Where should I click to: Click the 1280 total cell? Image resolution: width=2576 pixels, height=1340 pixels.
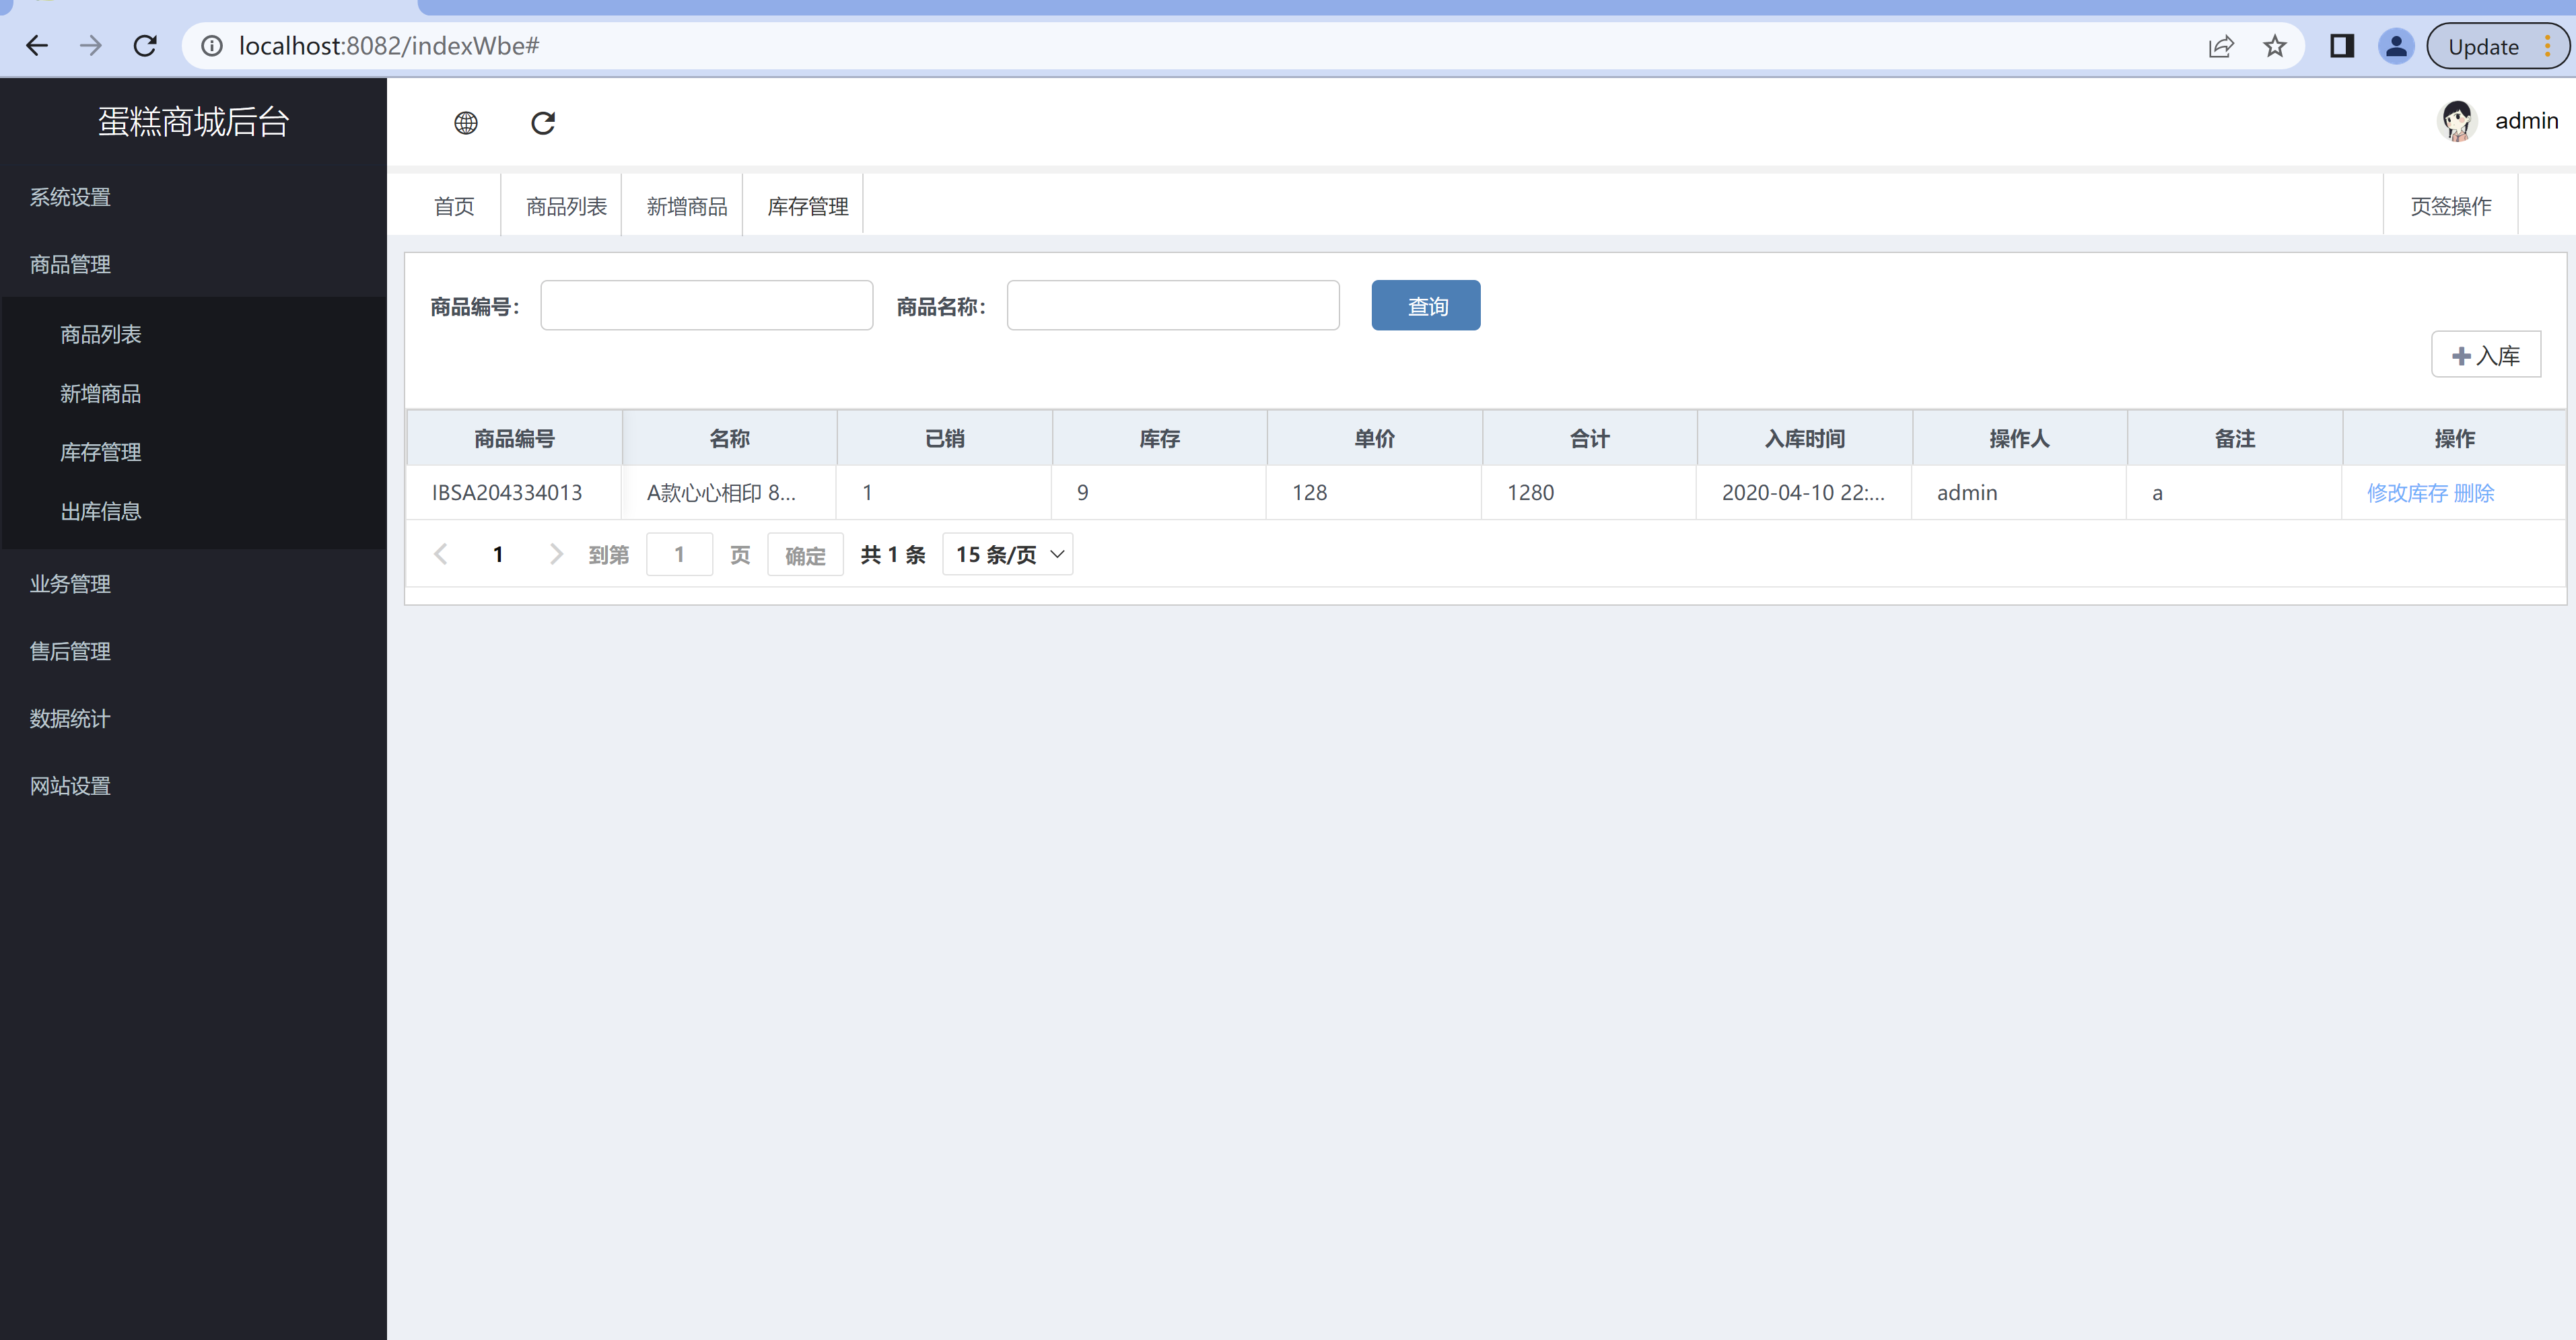[x=1589, y=493]
